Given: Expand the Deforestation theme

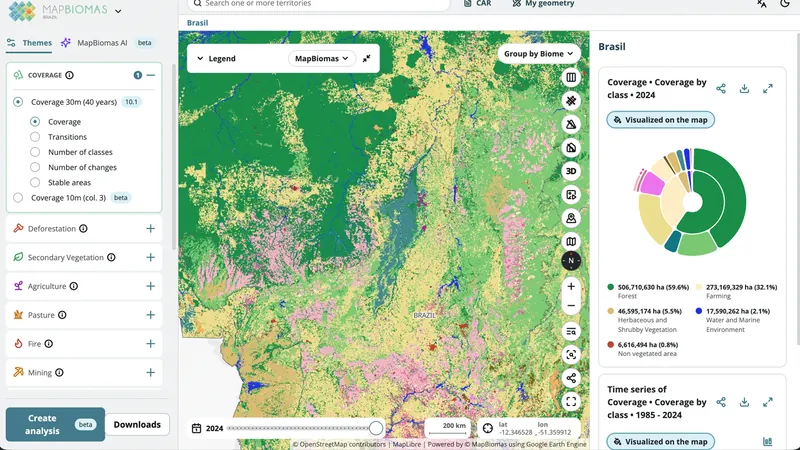Looking at the screenshot, I should (151, 229).
